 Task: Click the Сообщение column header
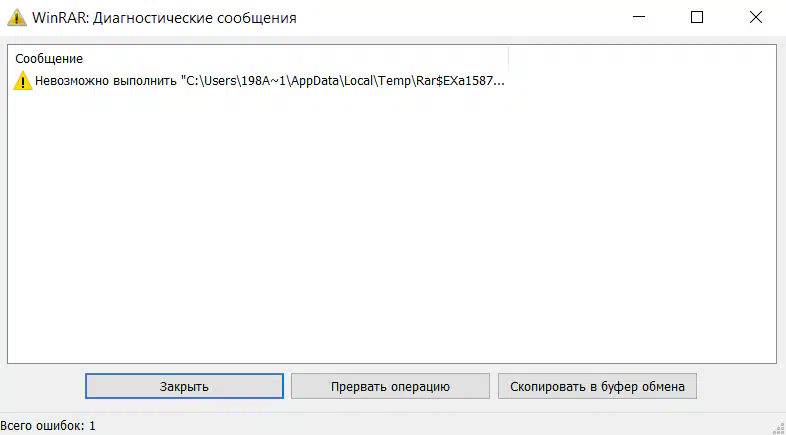coord(49,59)
